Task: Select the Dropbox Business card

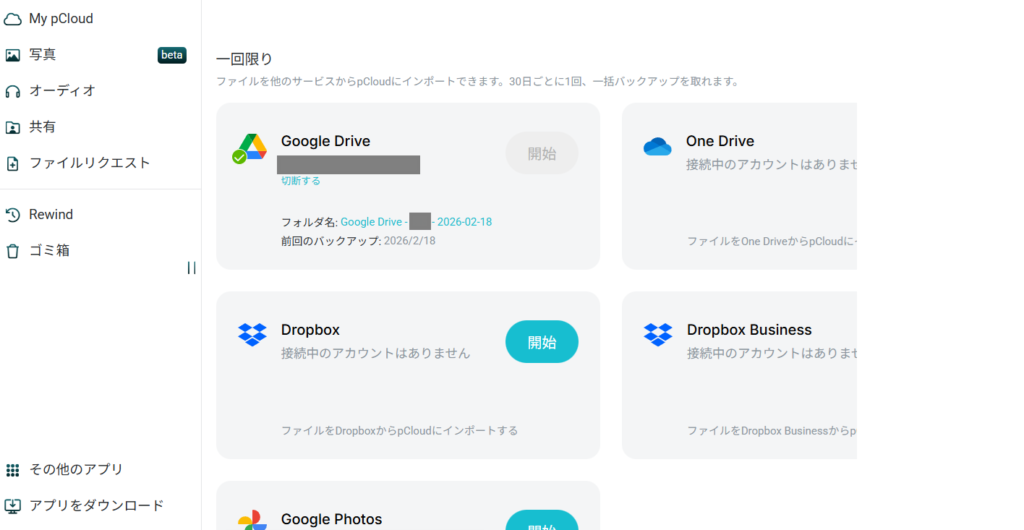Action: (740, 375)
